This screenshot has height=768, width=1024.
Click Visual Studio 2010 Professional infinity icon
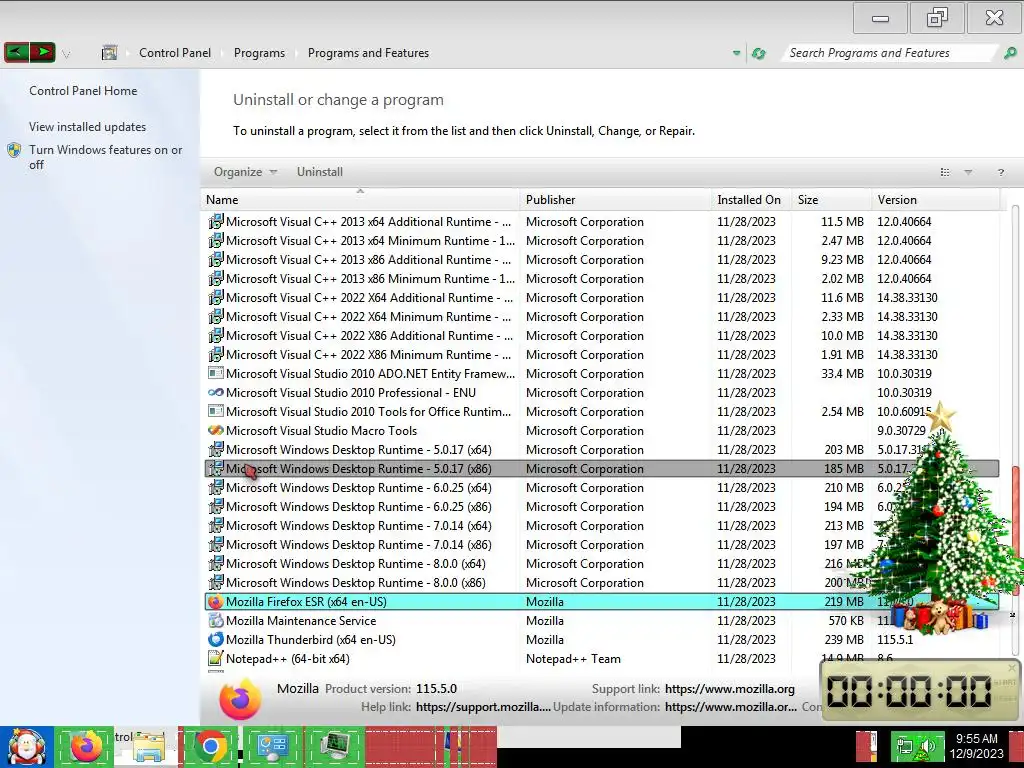point(216,392)
